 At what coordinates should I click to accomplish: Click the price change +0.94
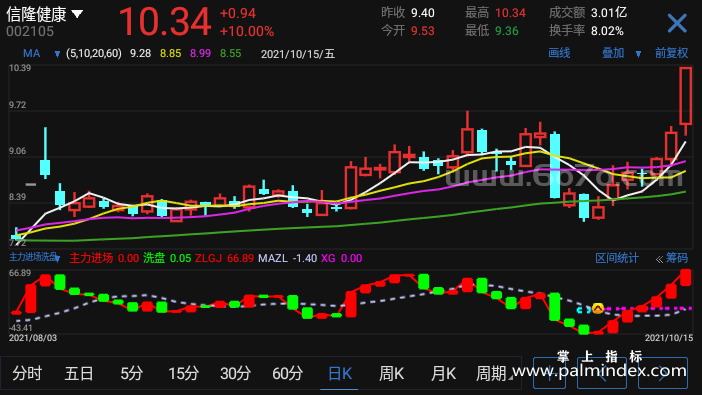pyautogui.click(x=238, y=13)
